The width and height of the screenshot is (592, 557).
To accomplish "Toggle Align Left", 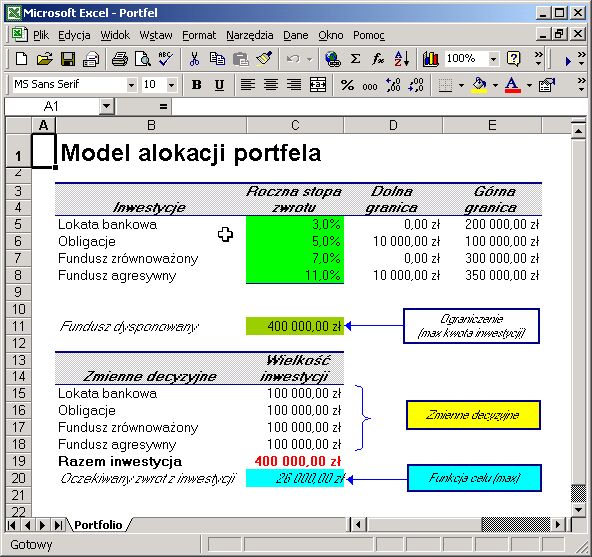I will [x=248, y=85].
